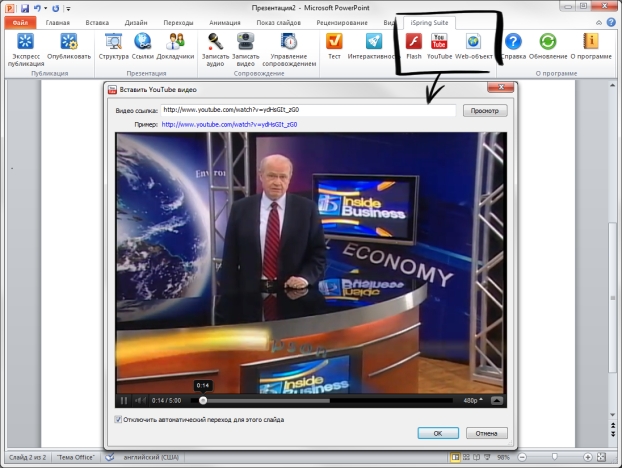Open the Файл tab
622x468 pixels.
click(21, 23)
